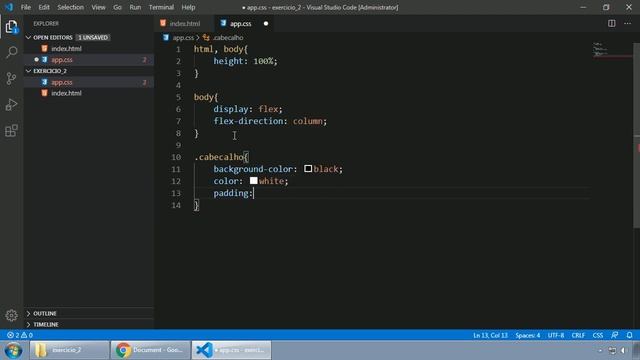Open the Run menu
Viewport: 640px width, 360px height.
click(x=135, y=7)
